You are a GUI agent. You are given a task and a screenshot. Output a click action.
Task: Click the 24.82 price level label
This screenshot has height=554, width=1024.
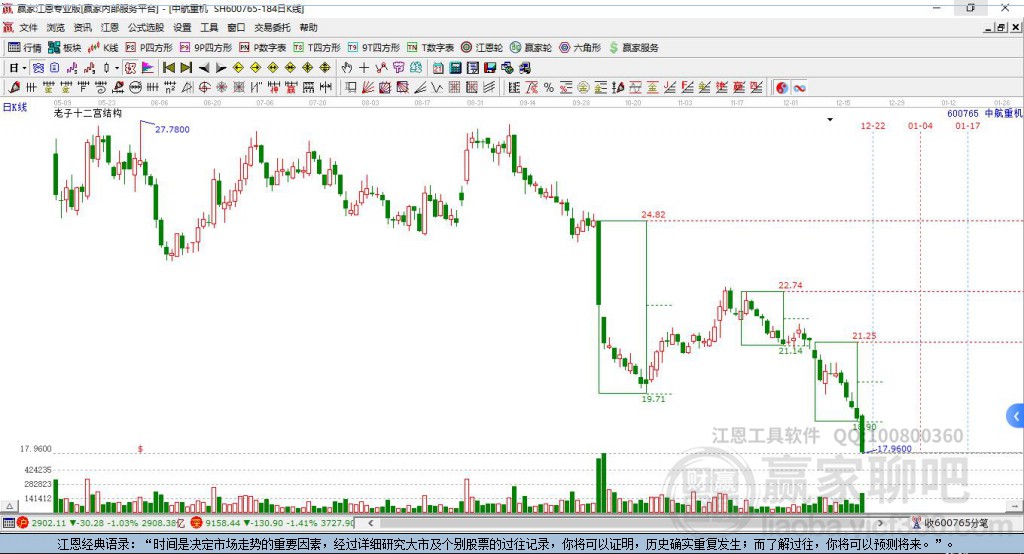pos(653,214)
